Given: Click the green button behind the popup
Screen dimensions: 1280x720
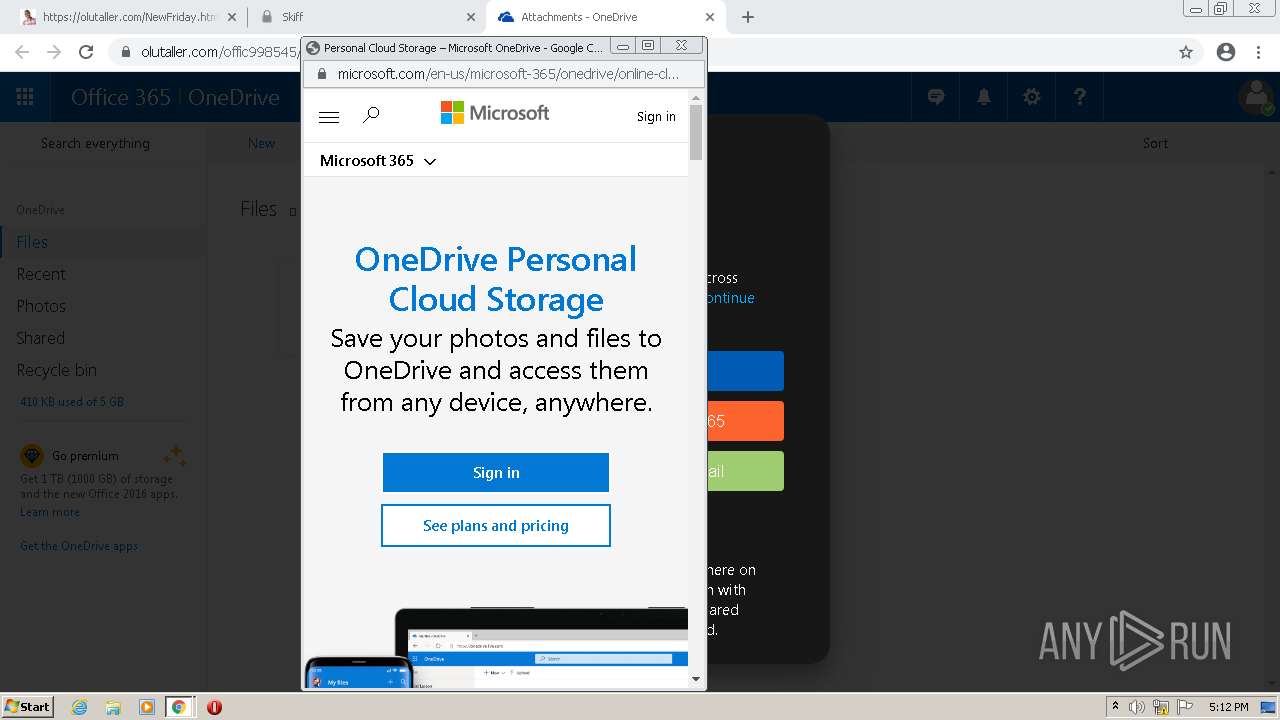Looking at the screenshot, I should [745, 471].
